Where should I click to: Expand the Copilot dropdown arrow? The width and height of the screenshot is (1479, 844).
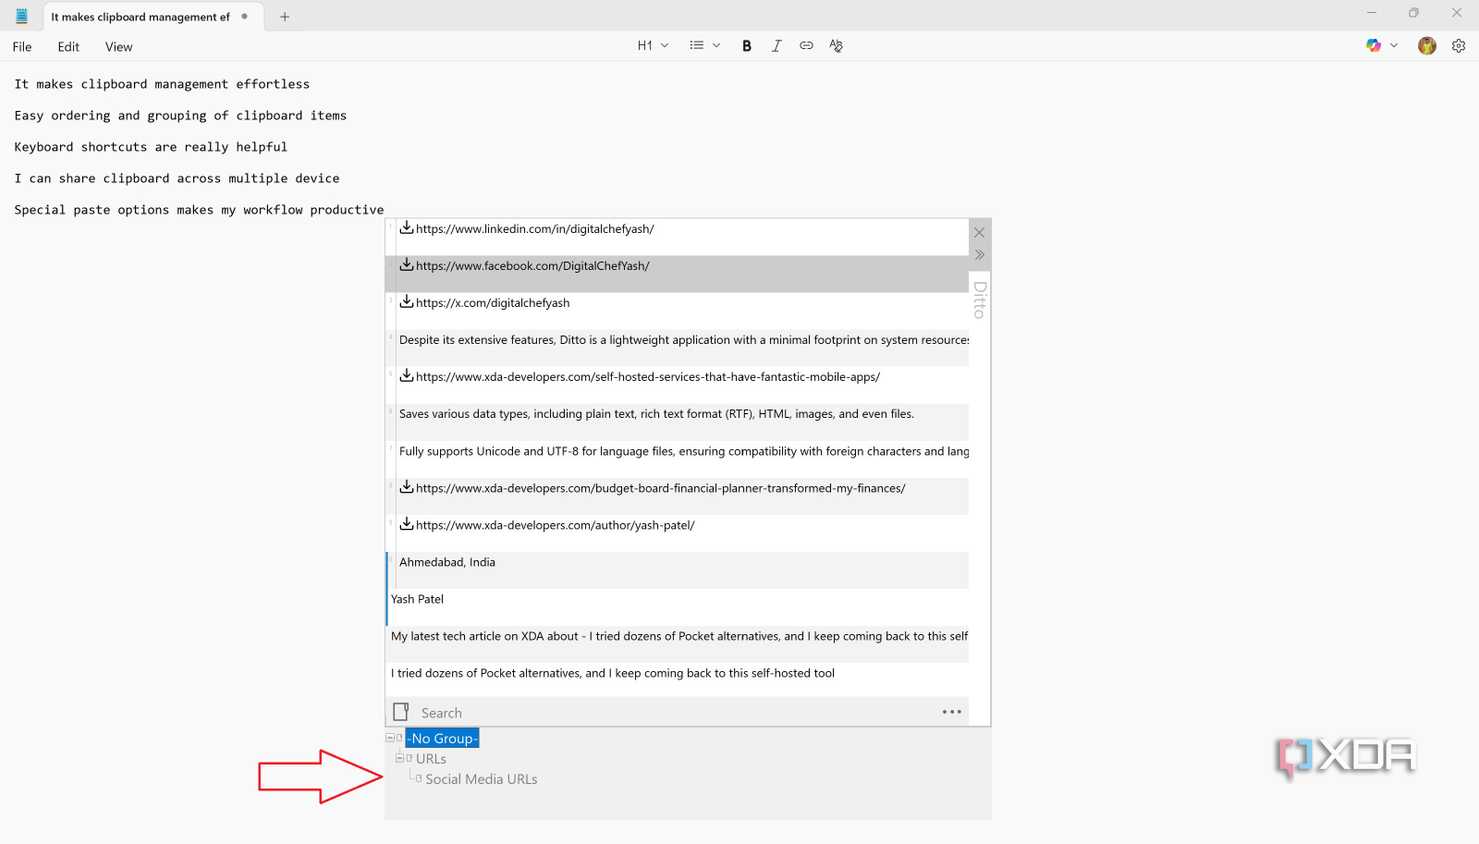point(1394,46)
